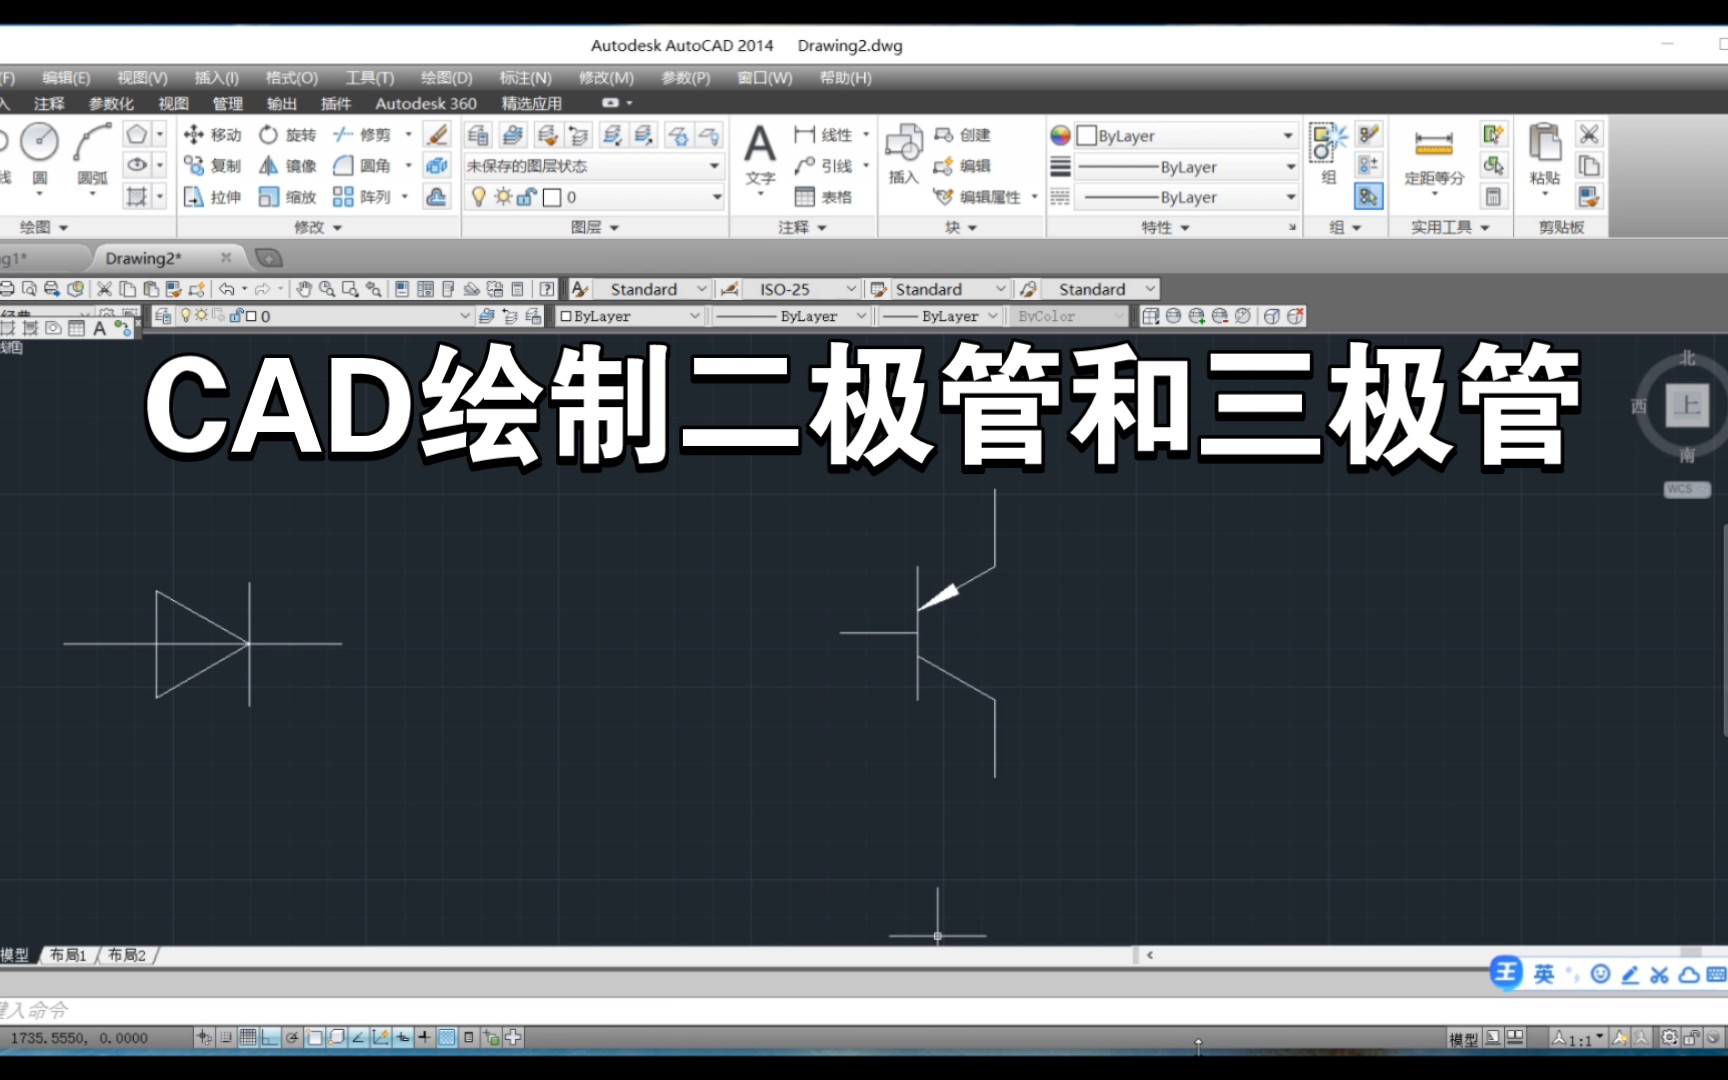Click the Edit Attributes (编辑属性) tool
1728x1080 pixels.
click(x=977, y=197)
